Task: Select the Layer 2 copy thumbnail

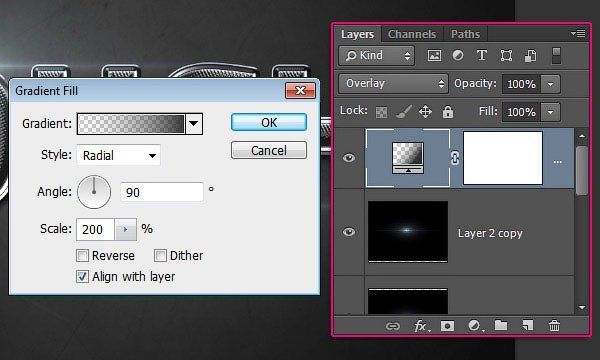Action: point(408,232)
